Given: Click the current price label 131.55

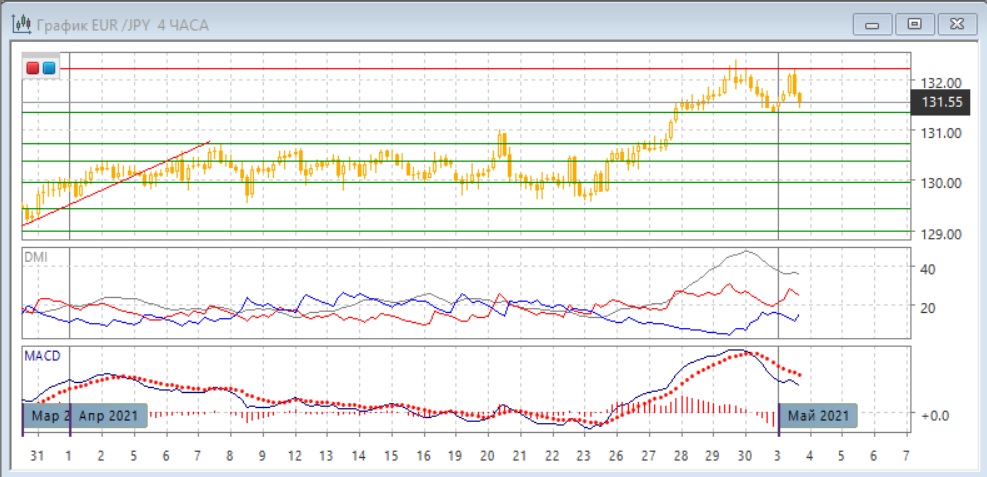Looking at the screenshot, I should point(941,102).
